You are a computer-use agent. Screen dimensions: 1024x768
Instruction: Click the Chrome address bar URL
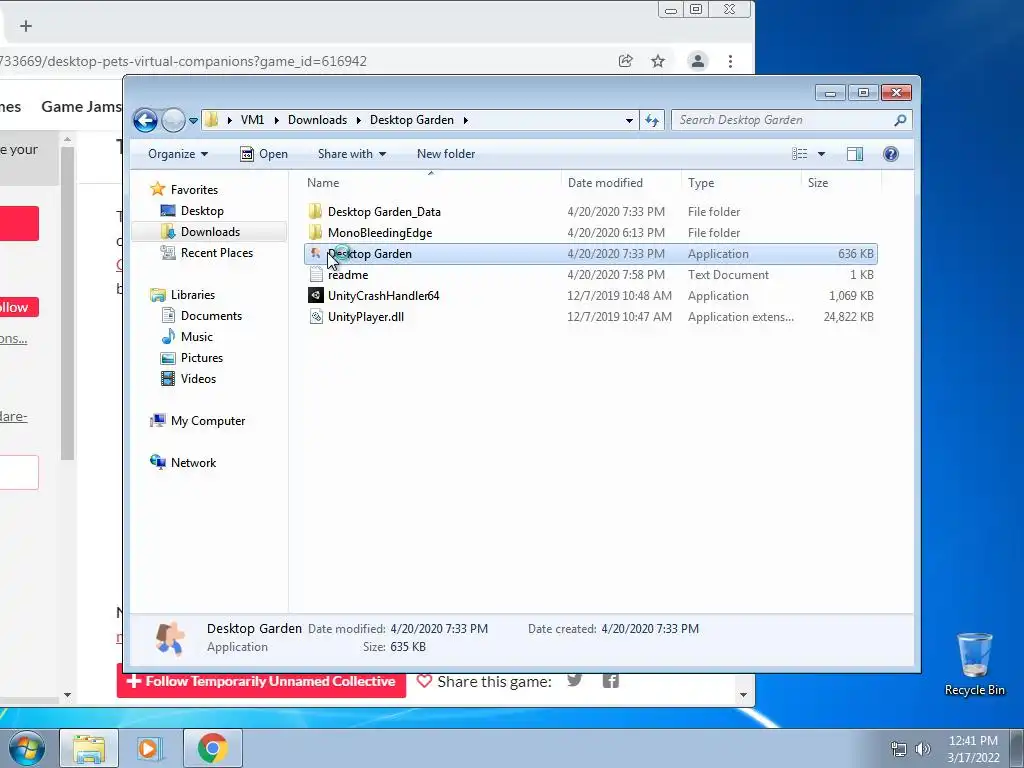pos(184,61)
